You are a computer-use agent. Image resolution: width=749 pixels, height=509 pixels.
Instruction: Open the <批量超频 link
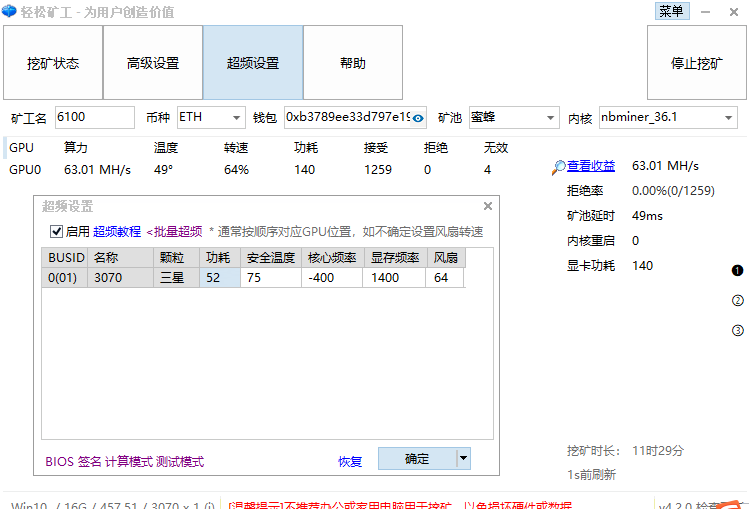(174, 232)
